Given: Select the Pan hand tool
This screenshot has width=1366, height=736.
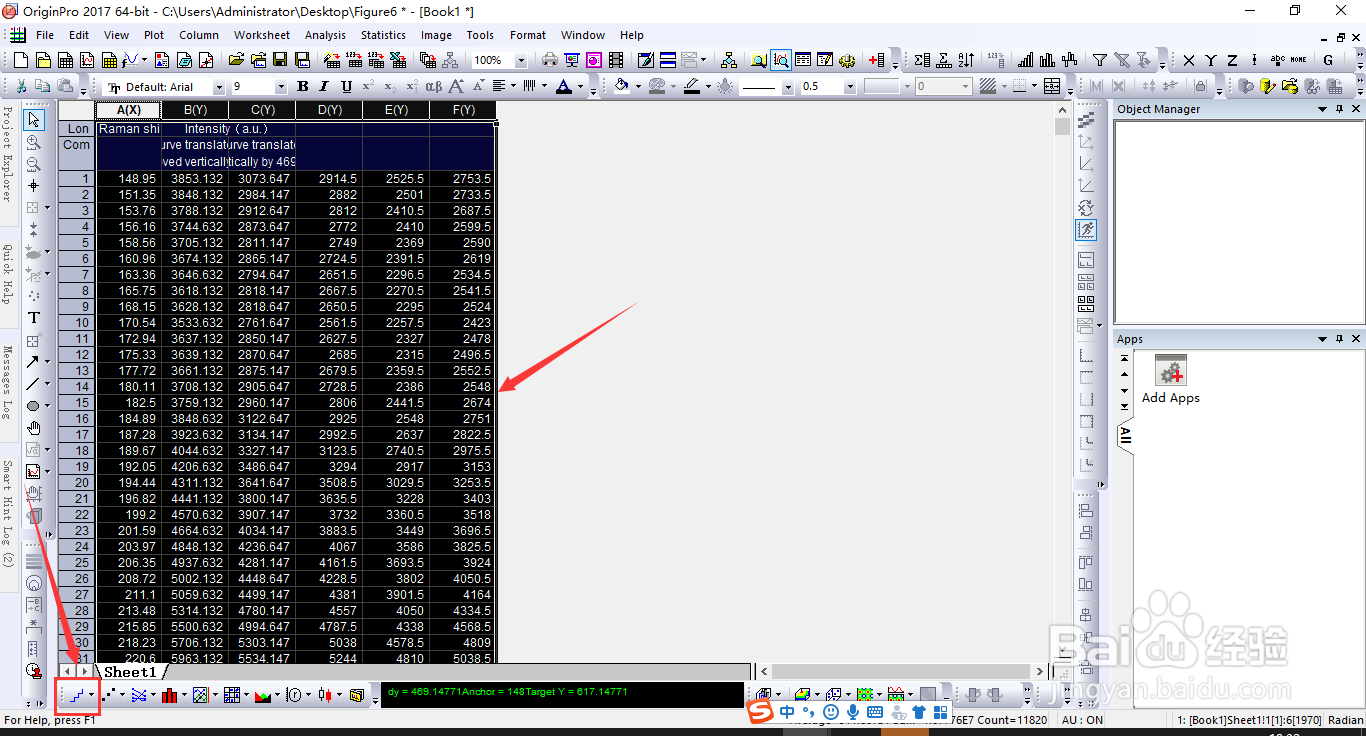Looking at the screenshot, I should tap(34, 428).
